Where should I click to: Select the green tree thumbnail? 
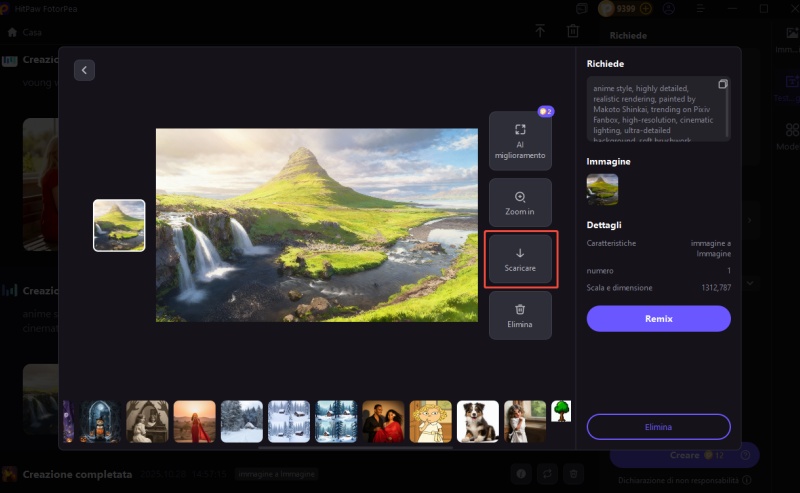pos(561,411)
